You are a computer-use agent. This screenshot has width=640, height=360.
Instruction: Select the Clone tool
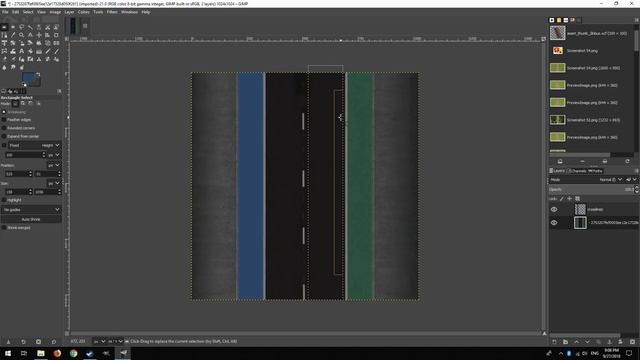(x=39, y=59)
